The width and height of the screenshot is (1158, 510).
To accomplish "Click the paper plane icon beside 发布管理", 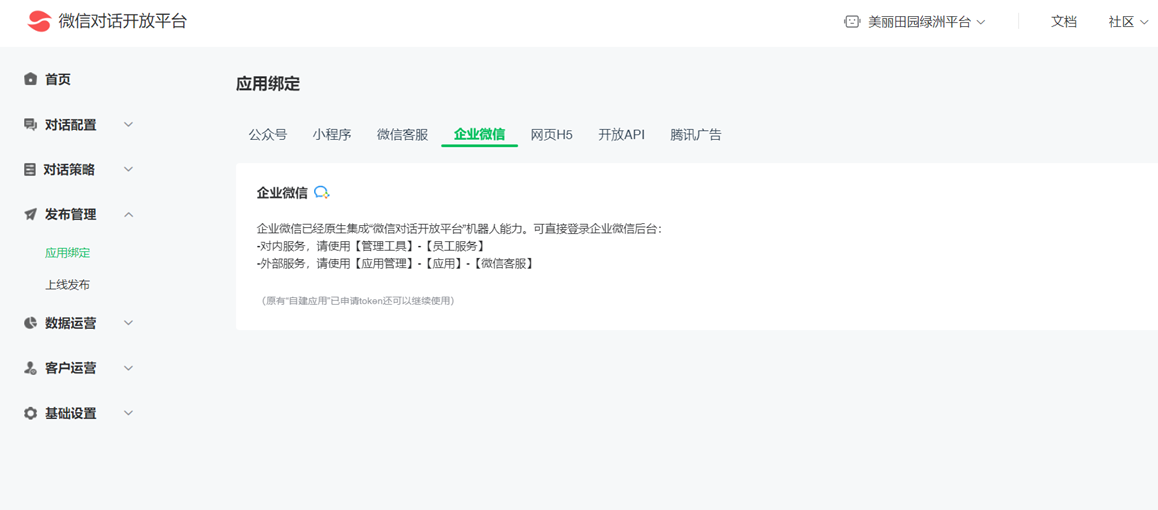I will 30,215.
